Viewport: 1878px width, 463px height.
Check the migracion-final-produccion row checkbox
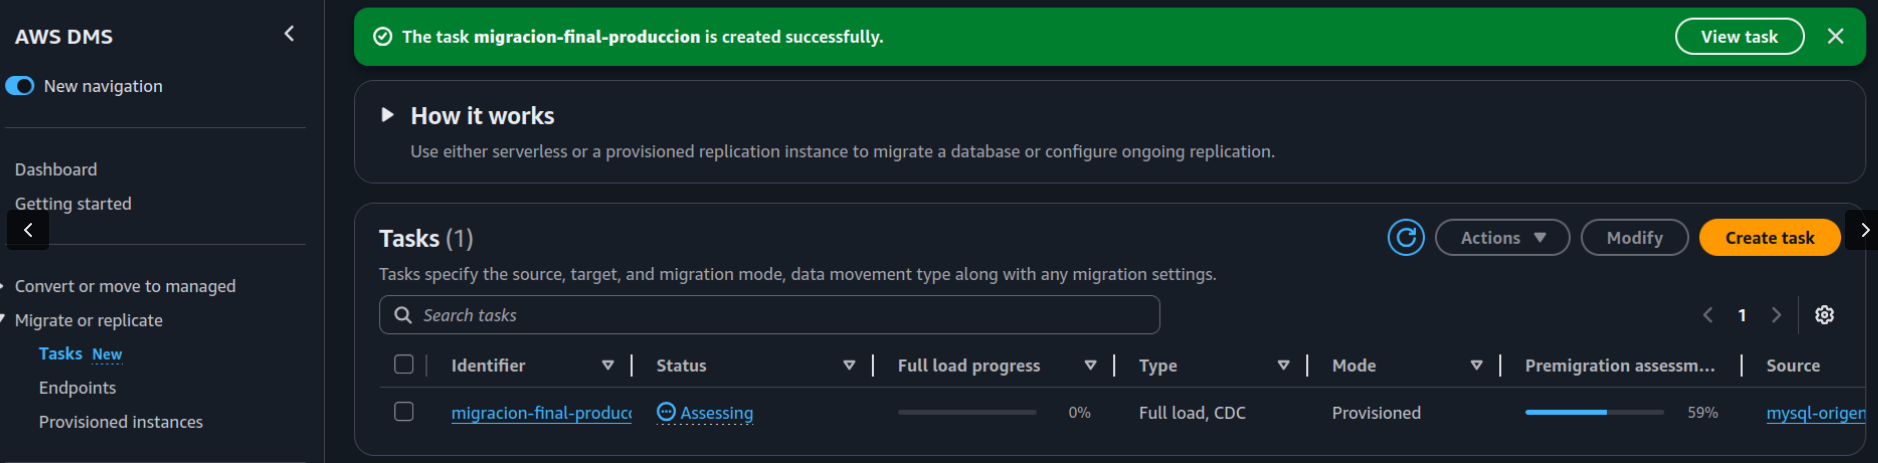click(x=404, y=412)
